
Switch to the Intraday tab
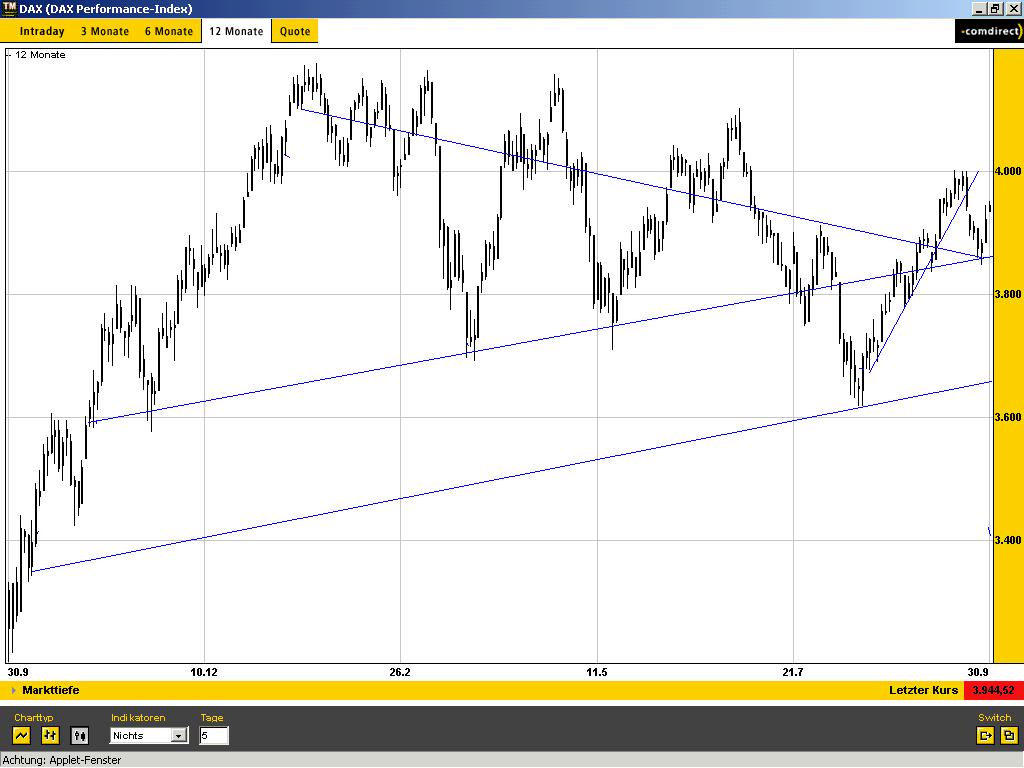click(x=42, y=31)
